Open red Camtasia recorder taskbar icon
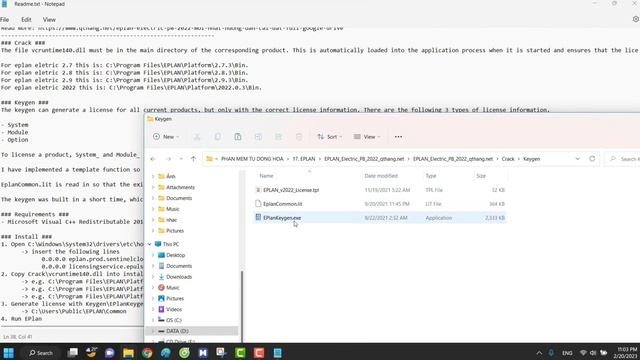This screenshot has width=640, height=360. coord(259,353)
